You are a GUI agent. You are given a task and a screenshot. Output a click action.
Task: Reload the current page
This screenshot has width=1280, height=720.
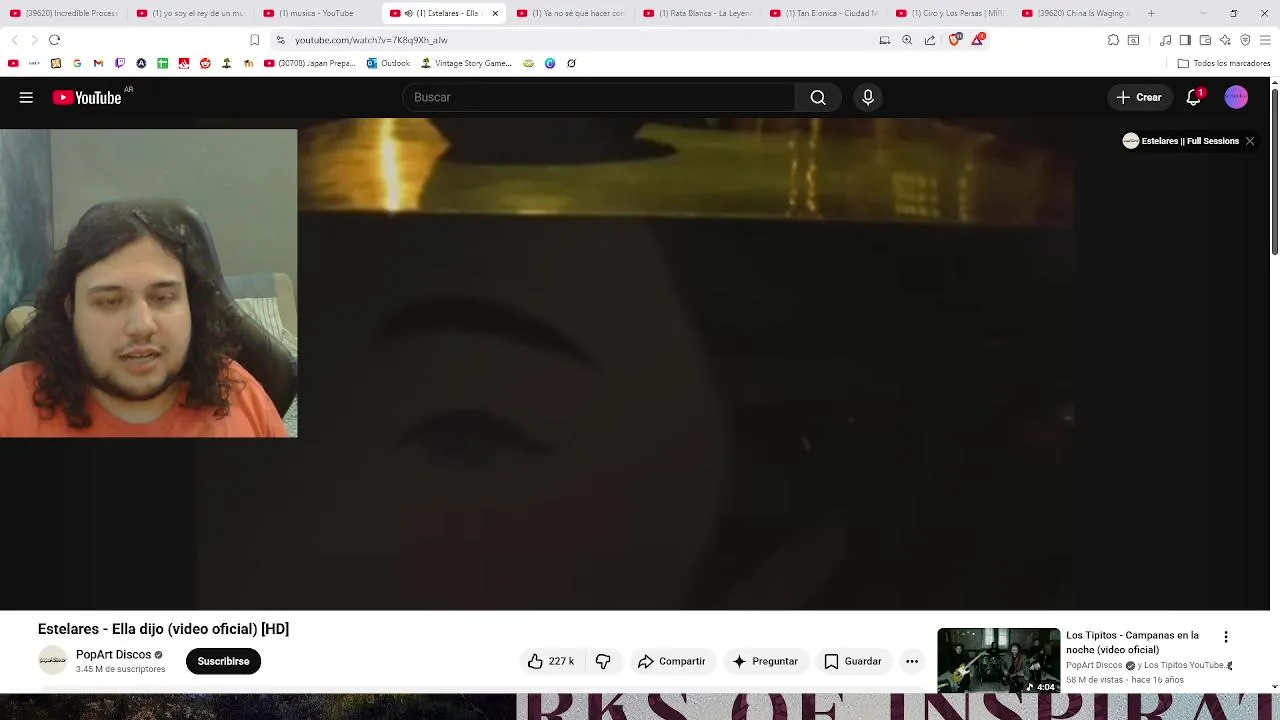coord(54,40)
